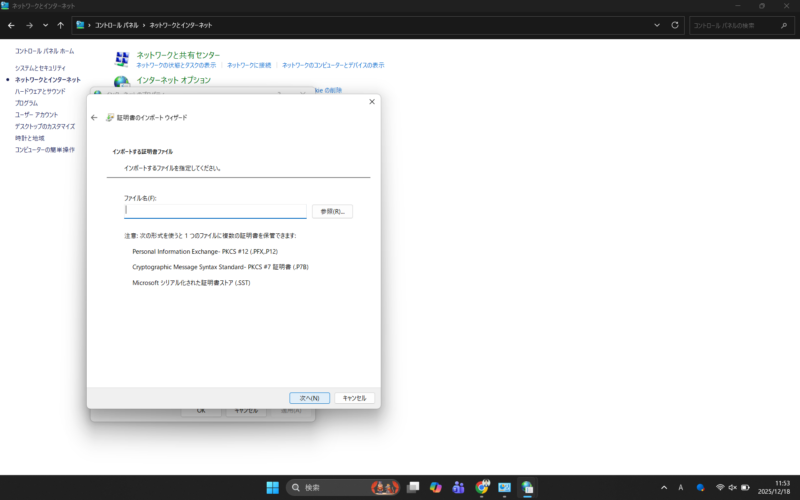This screenshot has height=500, width=800.
Task: Click the Network and Sharing Center icon
Action: coord(122,59)
